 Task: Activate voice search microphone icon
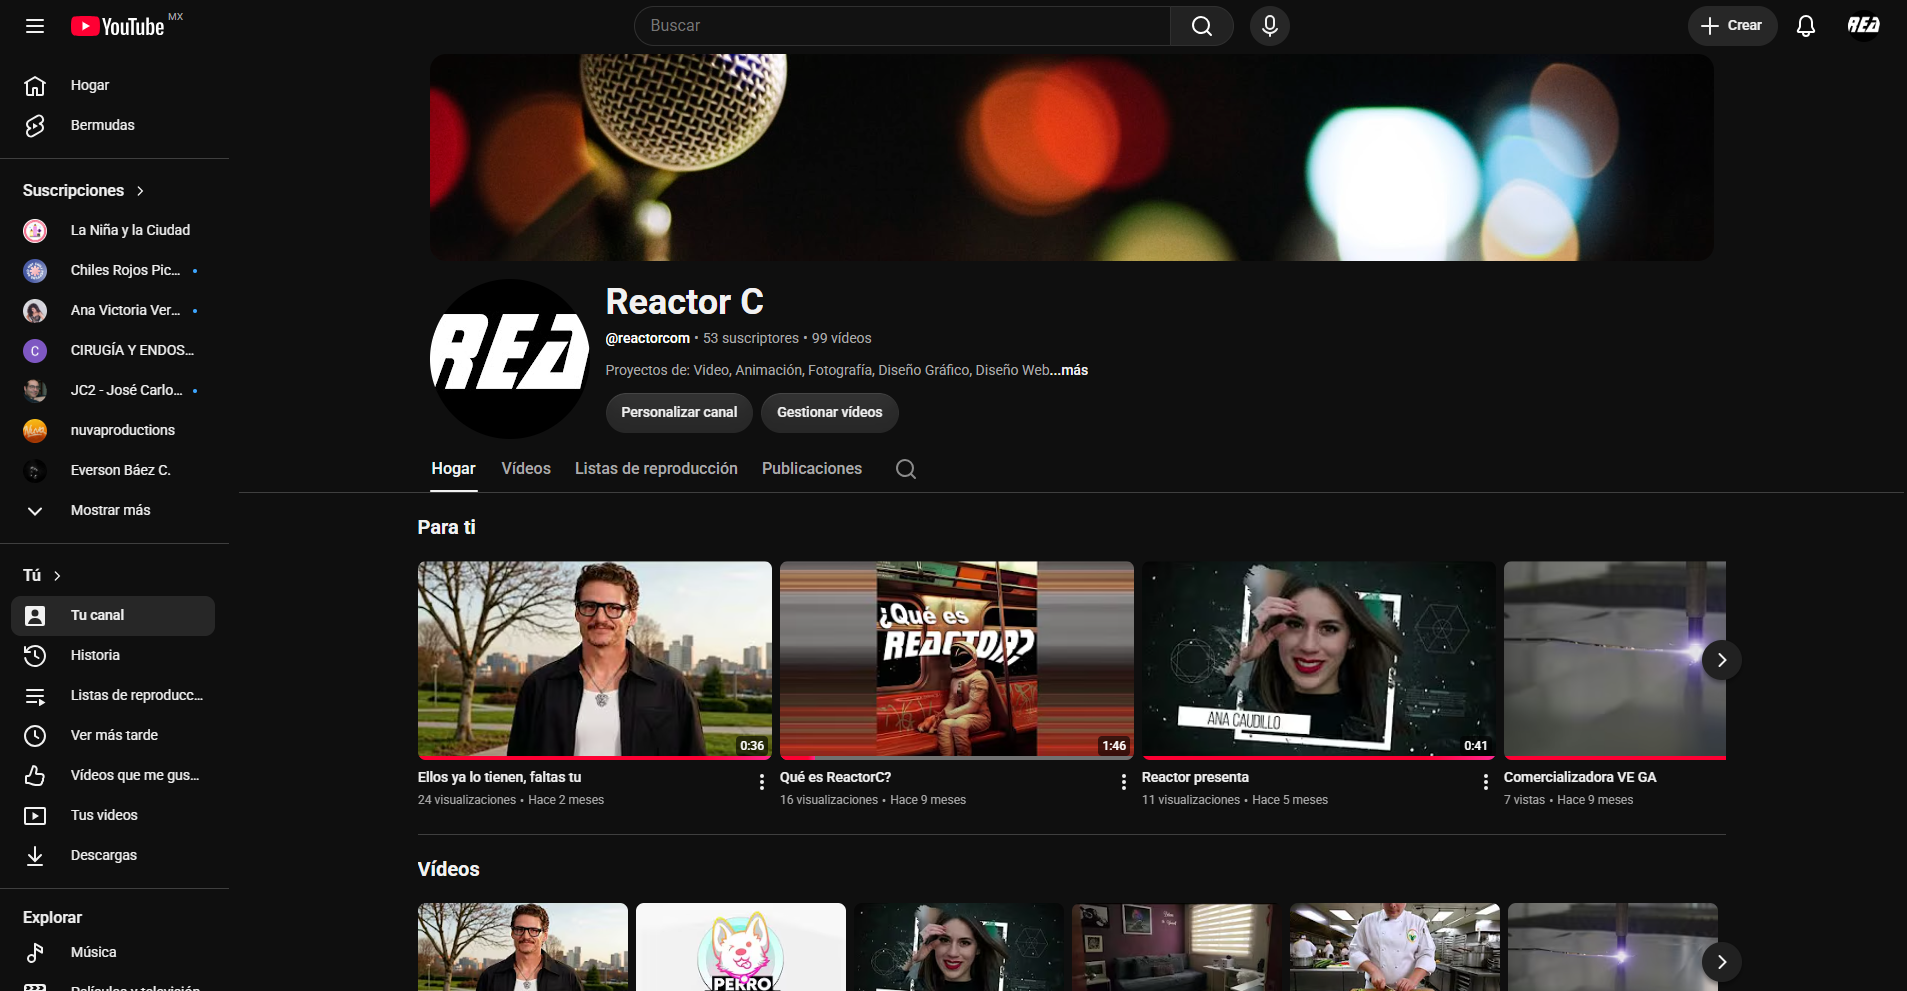click(1270, 26)
